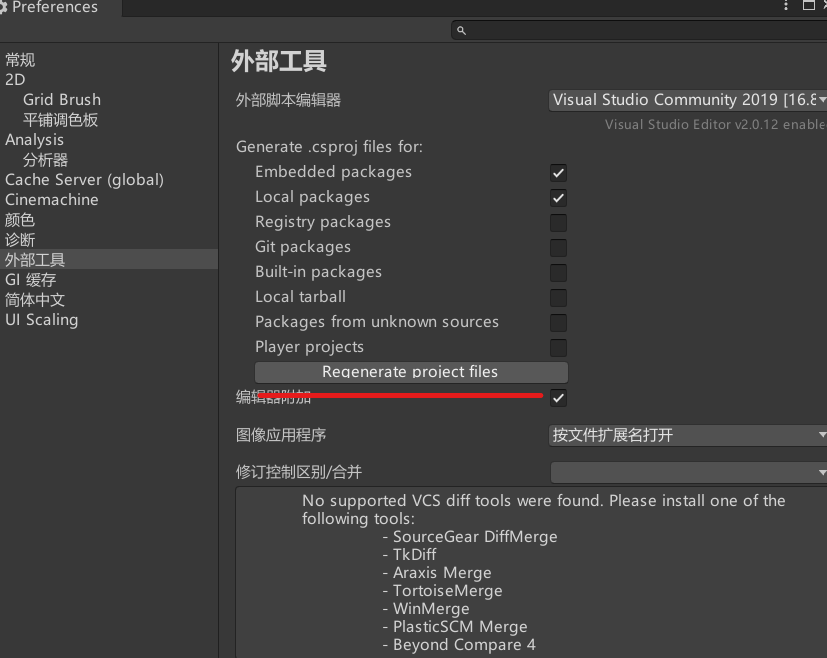Disable the Local packages checkbox
This screenshot has height=658, width=827.
pyautogui.click(x=557, y=197)
